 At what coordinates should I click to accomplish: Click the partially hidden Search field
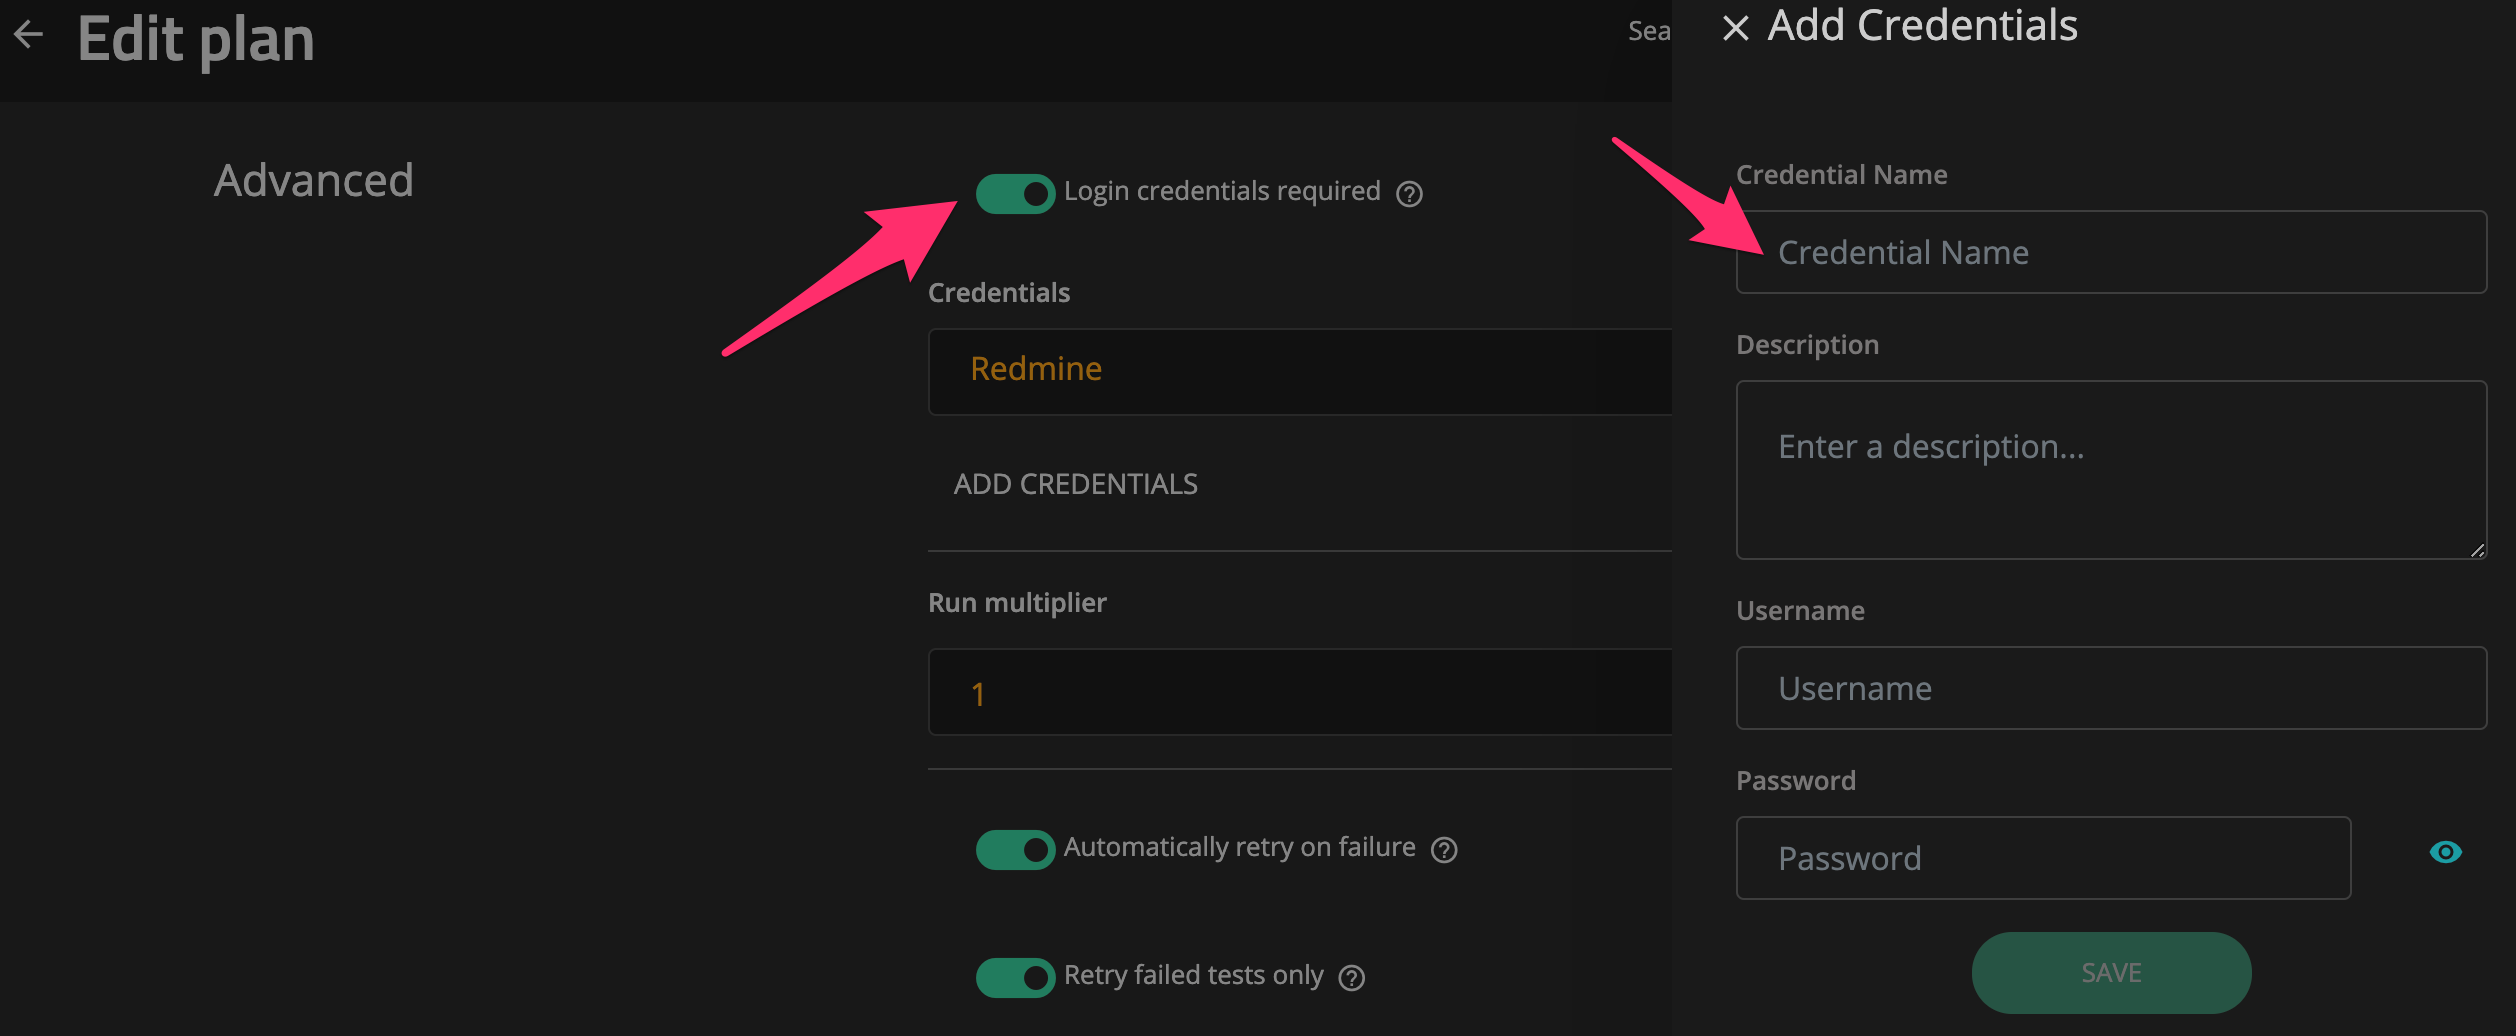tap(1648, 32)
